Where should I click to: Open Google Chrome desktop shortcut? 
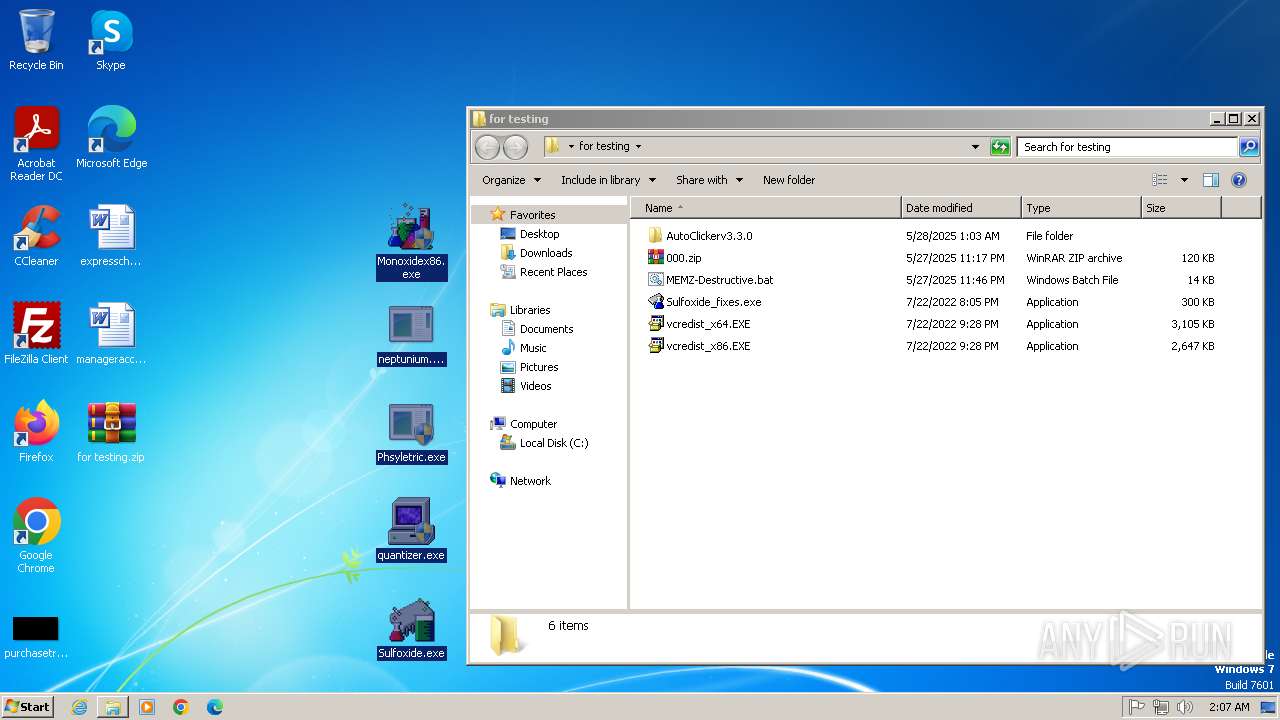pyautogui.click(x=36, y=536)
